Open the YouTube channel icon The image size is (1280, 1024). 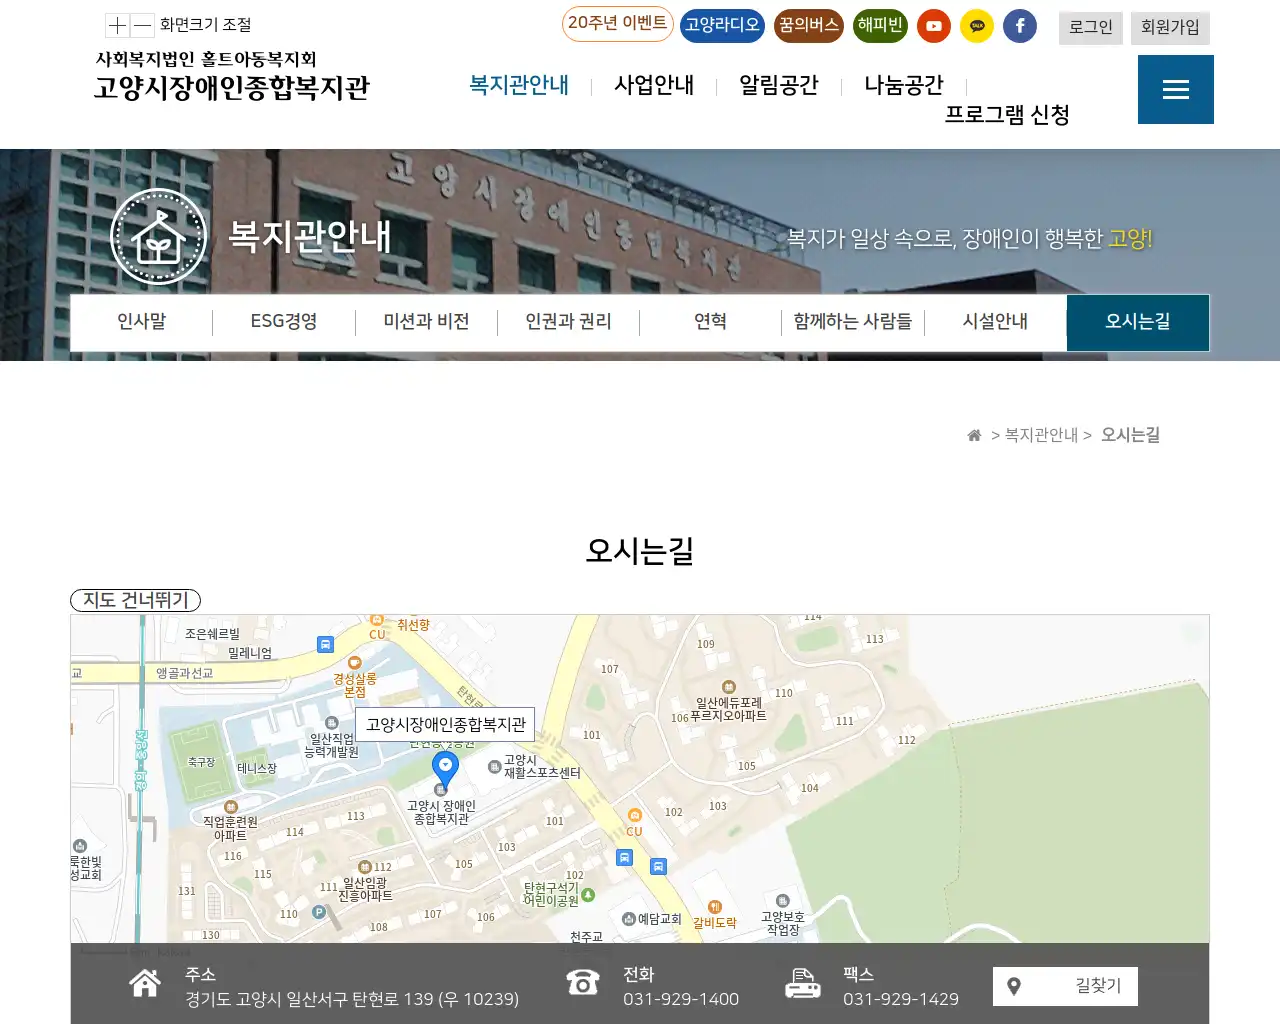(x=934, y=26)
